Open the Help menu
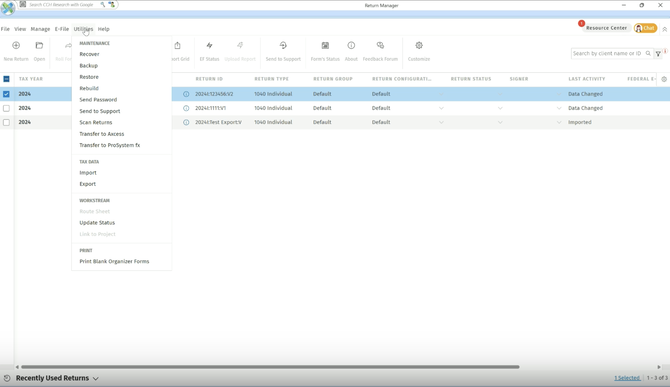670x387 pixels. click(103, 29)
